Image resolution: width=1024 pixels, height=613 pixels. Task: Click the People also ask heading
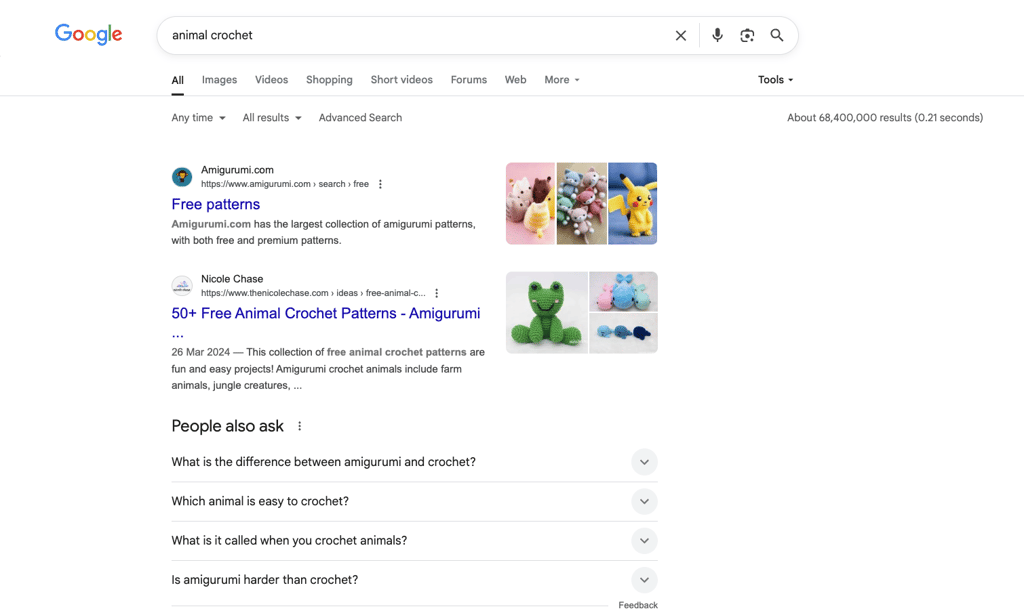(x=227, y=426)
